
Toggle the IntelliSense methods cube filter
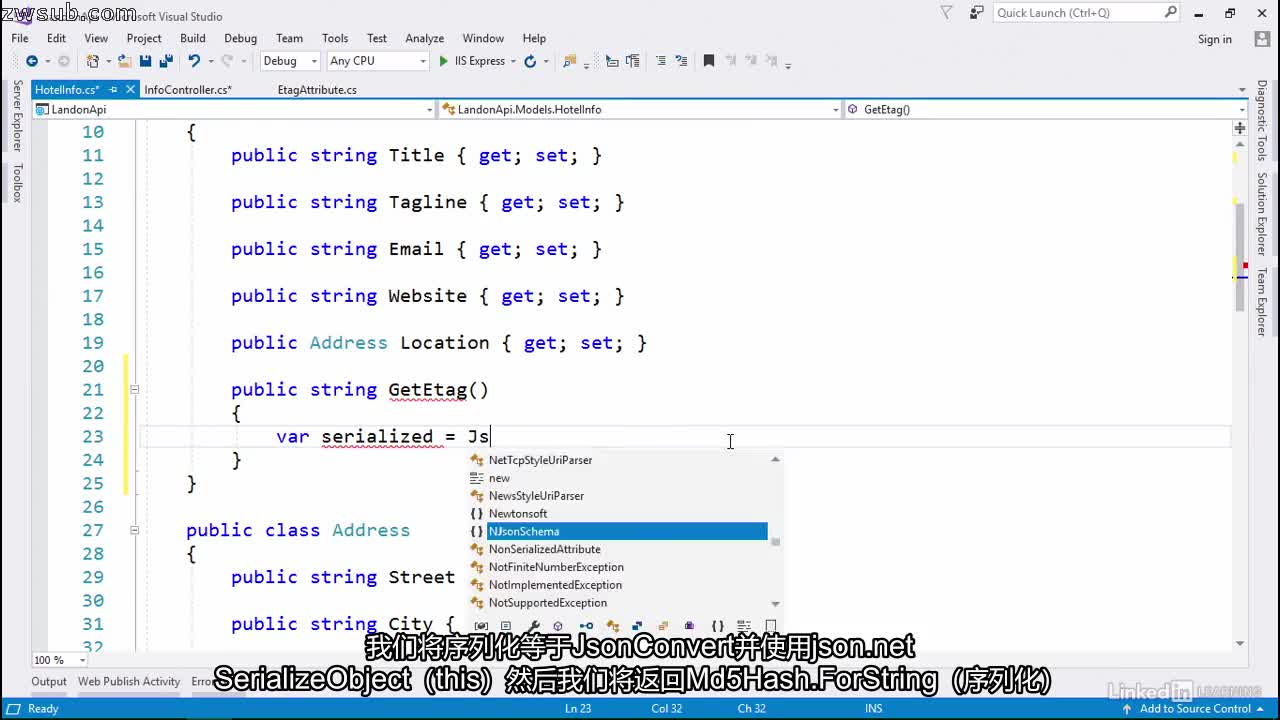[x=558, y=626]
